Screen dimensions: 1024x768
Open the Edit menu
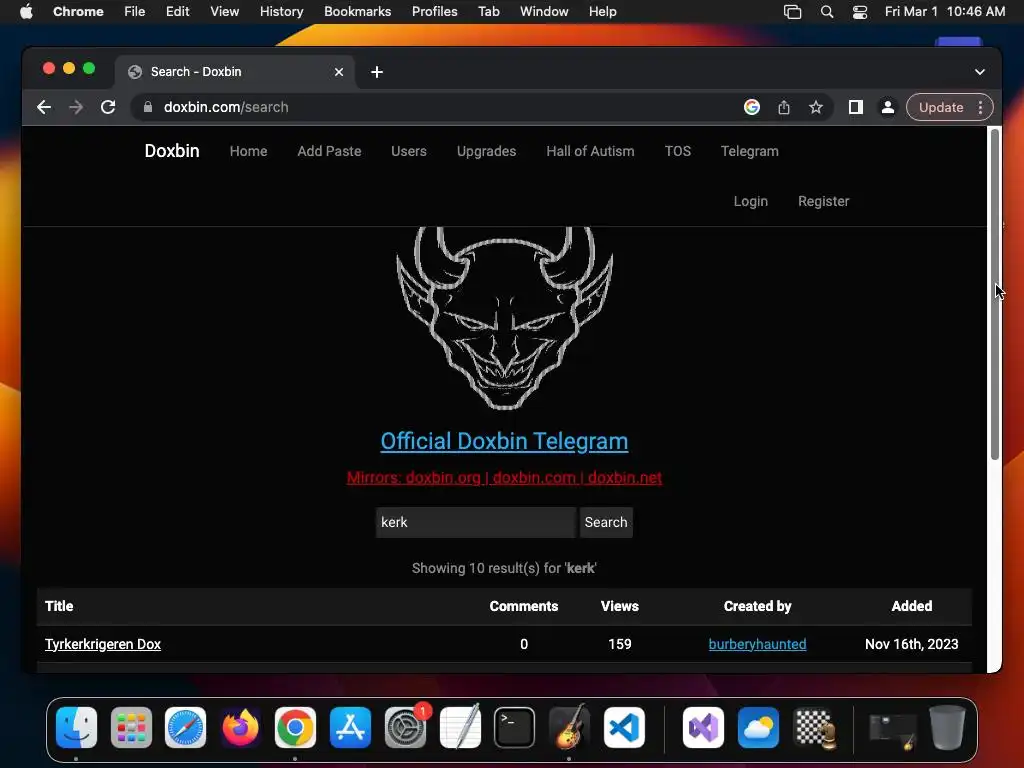coord(177,12)
